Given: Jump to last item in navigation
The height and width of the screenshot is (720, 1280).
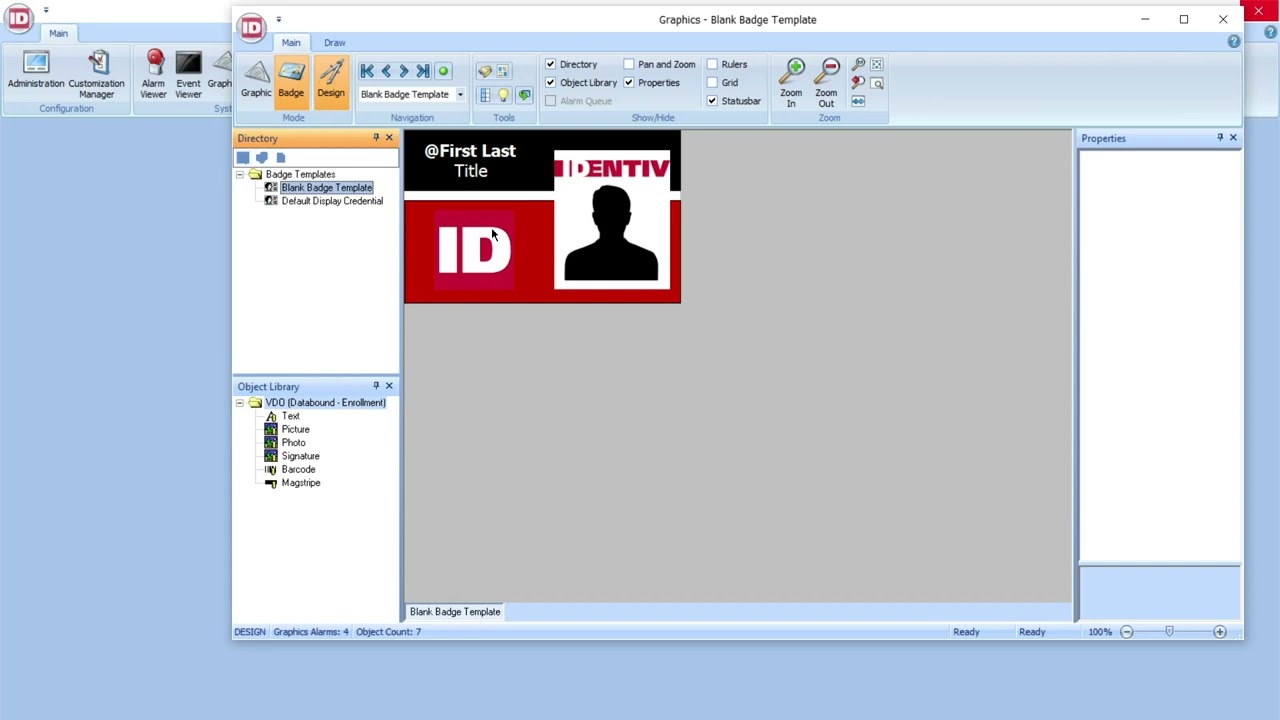Looking at the screenshot, I should coord(423,71).
